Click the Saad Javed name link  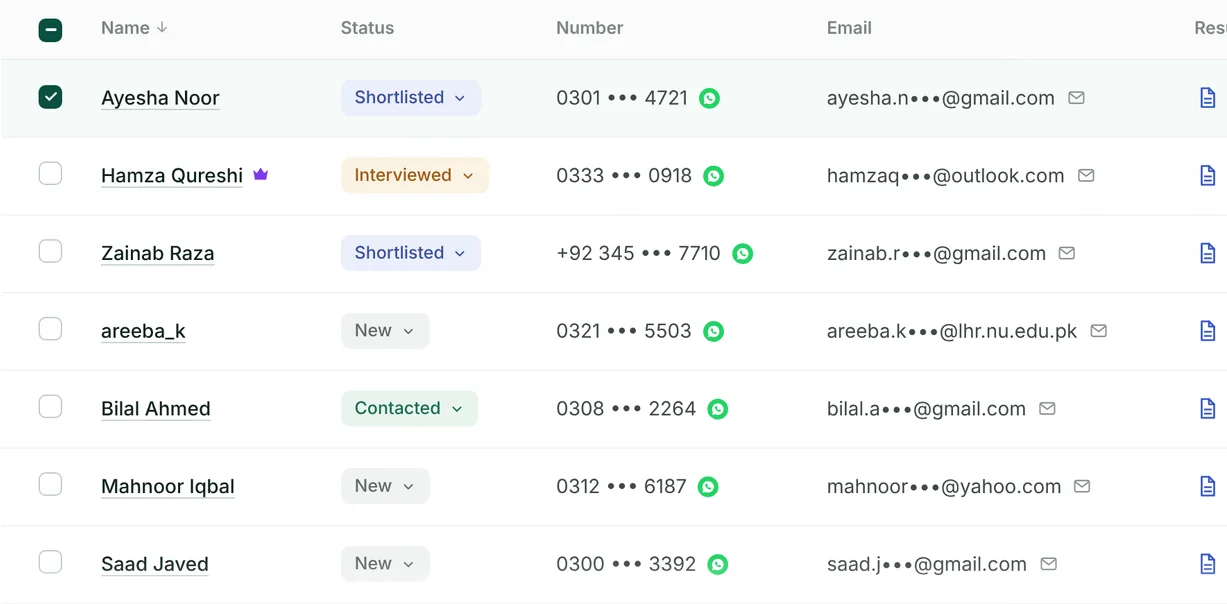pos(155,564)
